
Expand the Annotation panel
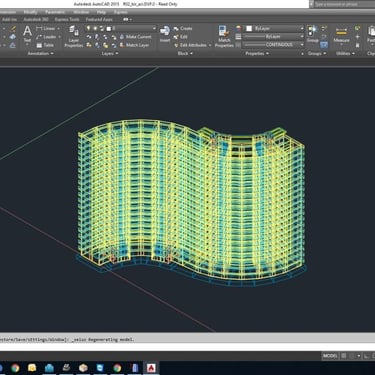[x=41, y=53]
